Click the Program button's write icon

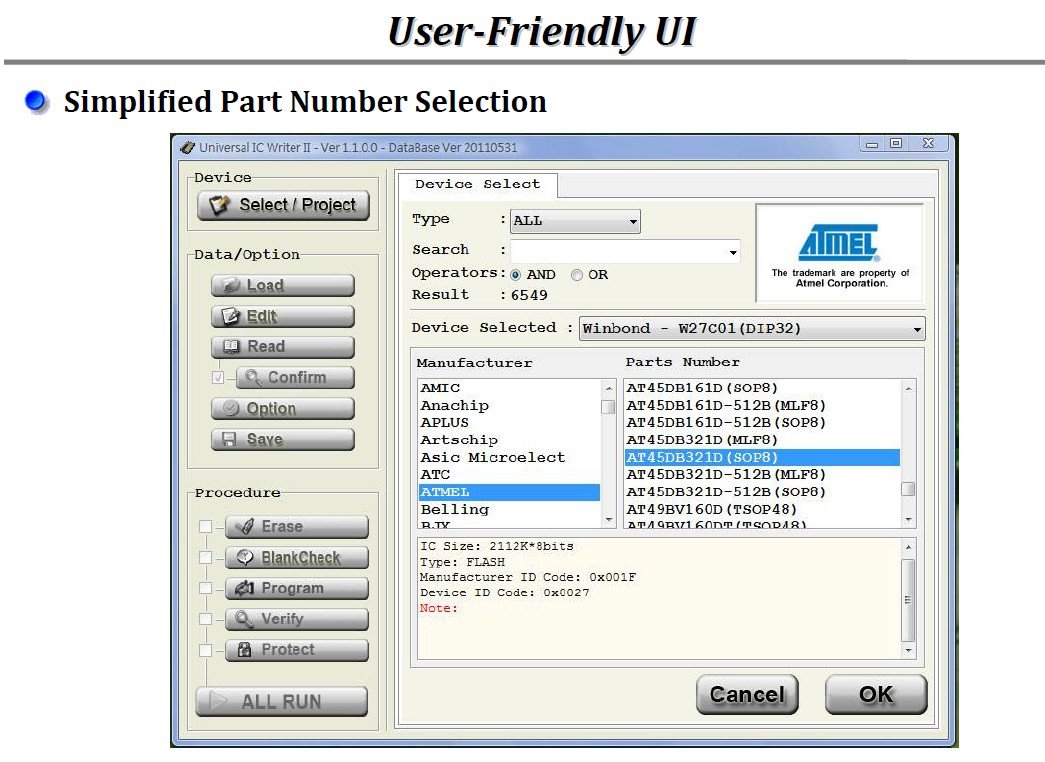245,587
